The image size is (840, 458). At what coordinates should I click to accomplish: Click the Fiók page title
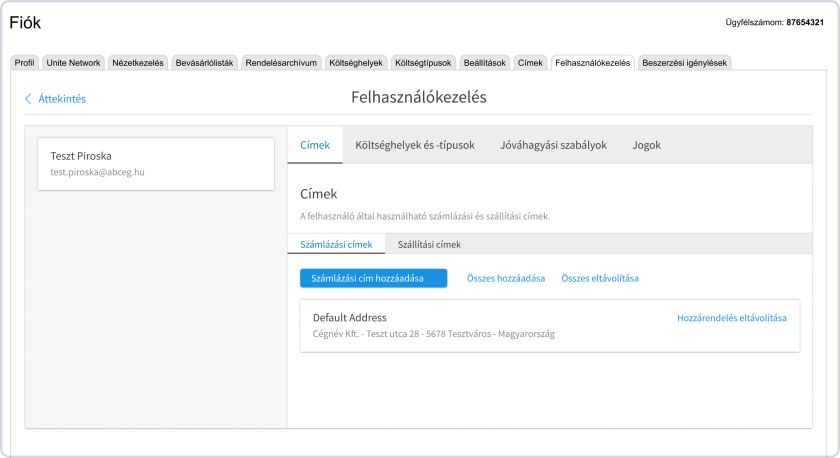tap(25, 22)
